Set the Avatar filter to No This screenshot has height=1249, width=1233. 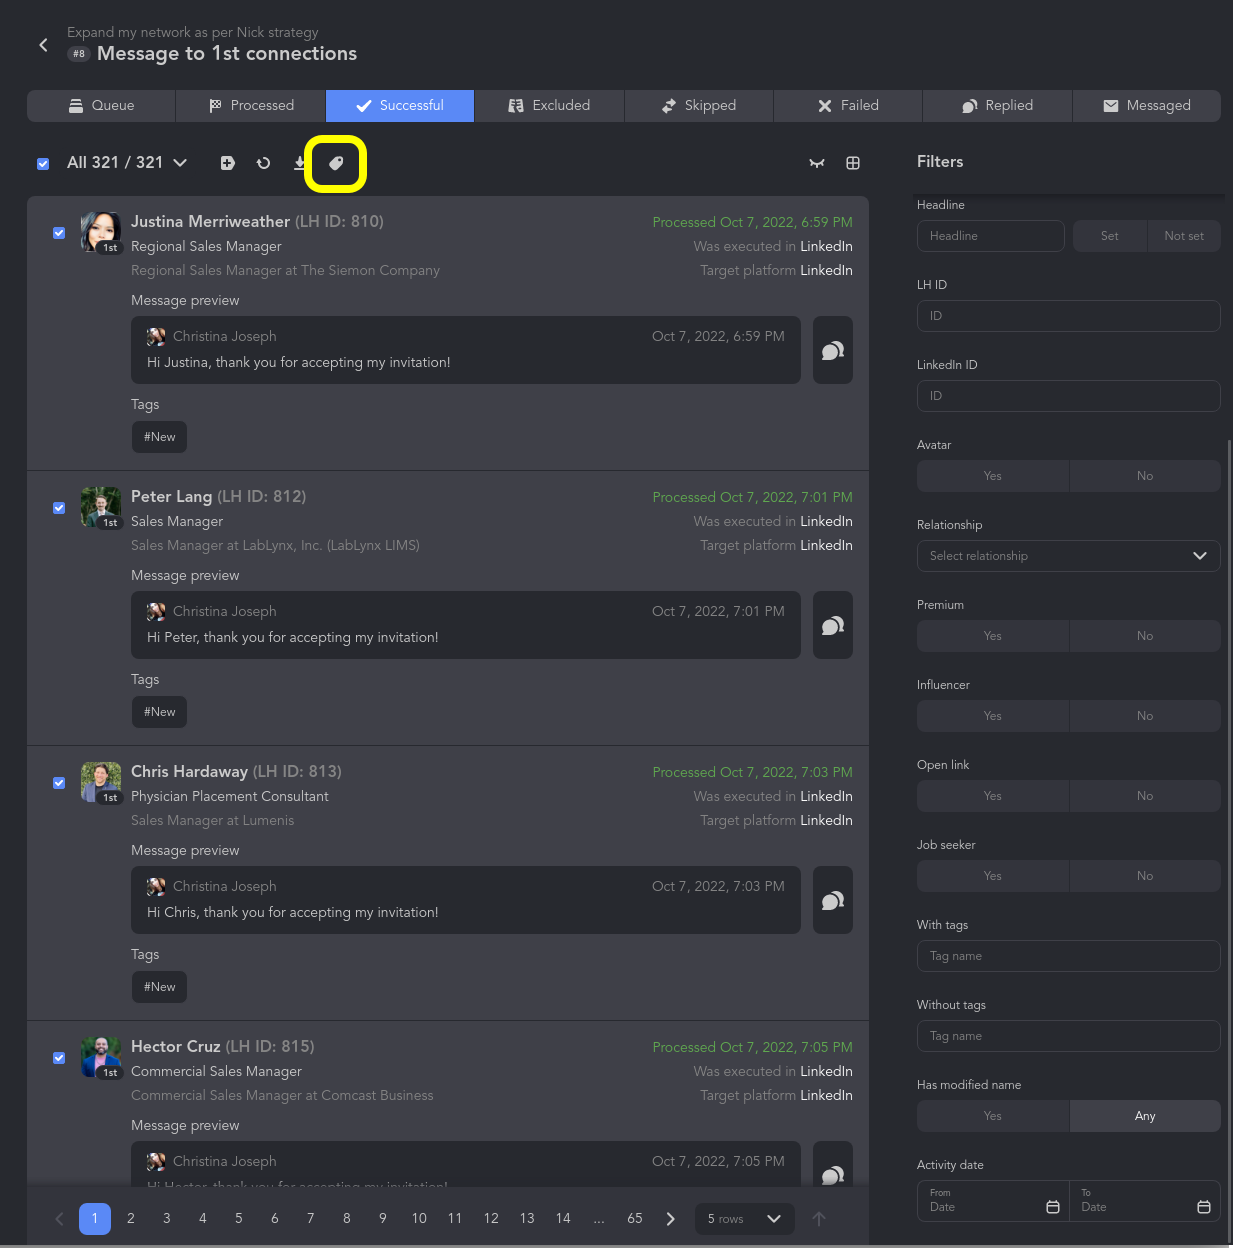click(1145, 476)
